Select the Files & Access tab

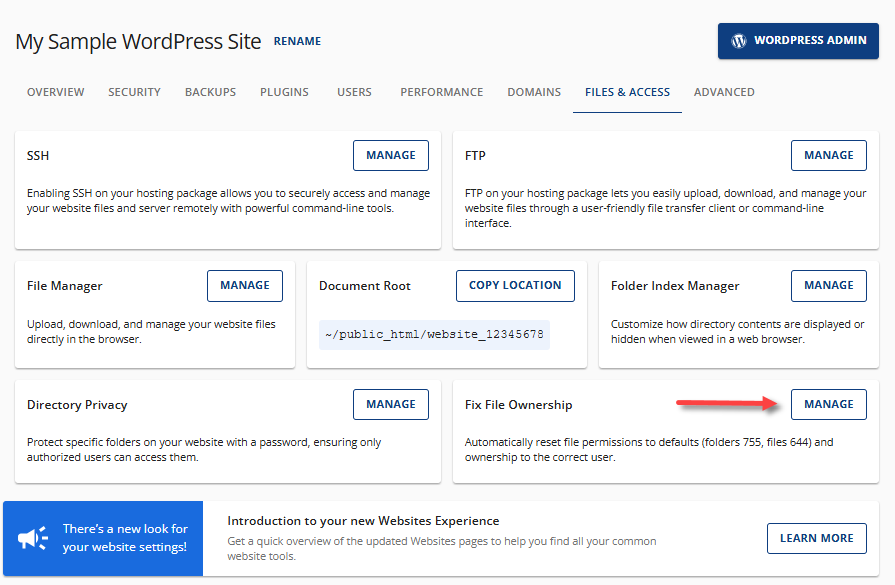(x=627, y=92)
